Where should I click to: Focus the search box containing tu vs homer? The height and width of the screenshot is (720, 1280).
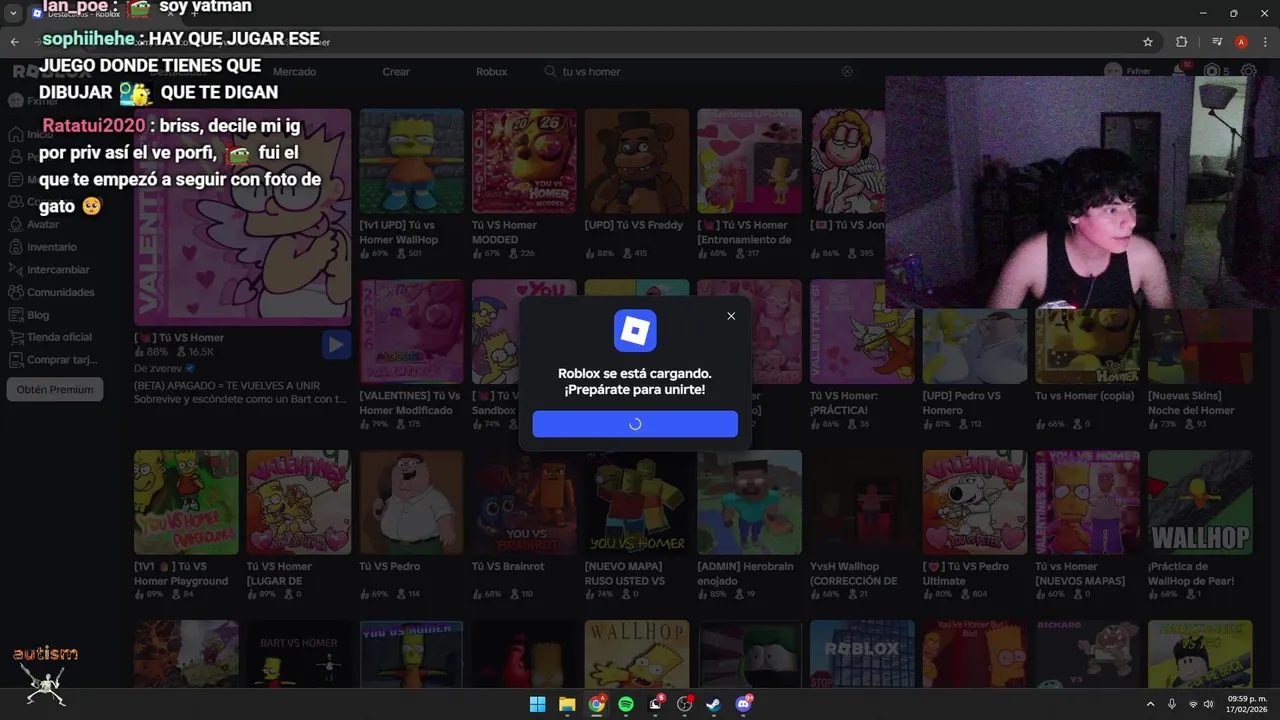(x=700, y=72)
